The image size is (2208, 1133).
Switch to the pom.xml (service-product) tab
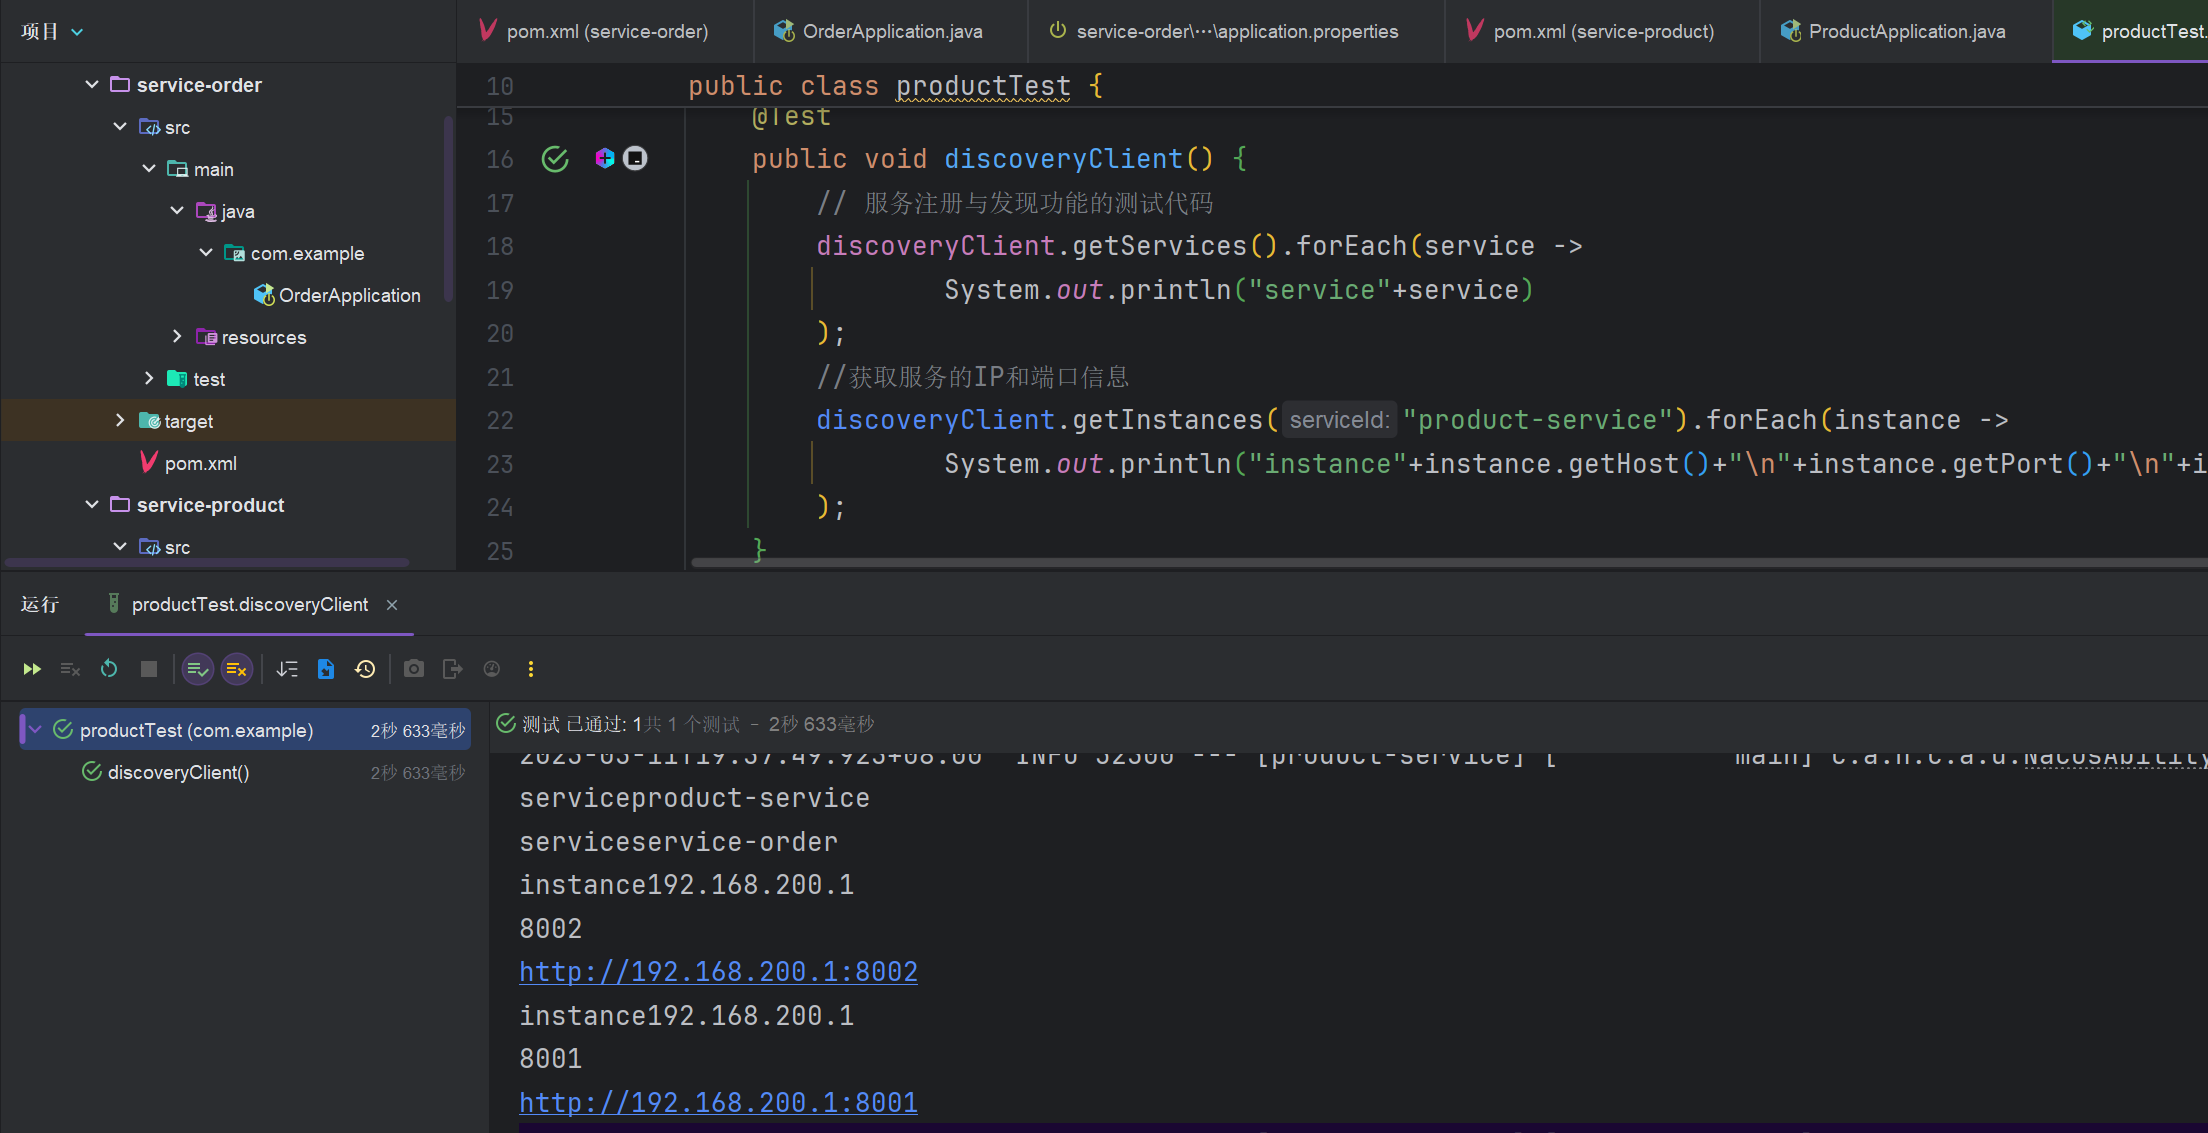tap(1602, 32)
